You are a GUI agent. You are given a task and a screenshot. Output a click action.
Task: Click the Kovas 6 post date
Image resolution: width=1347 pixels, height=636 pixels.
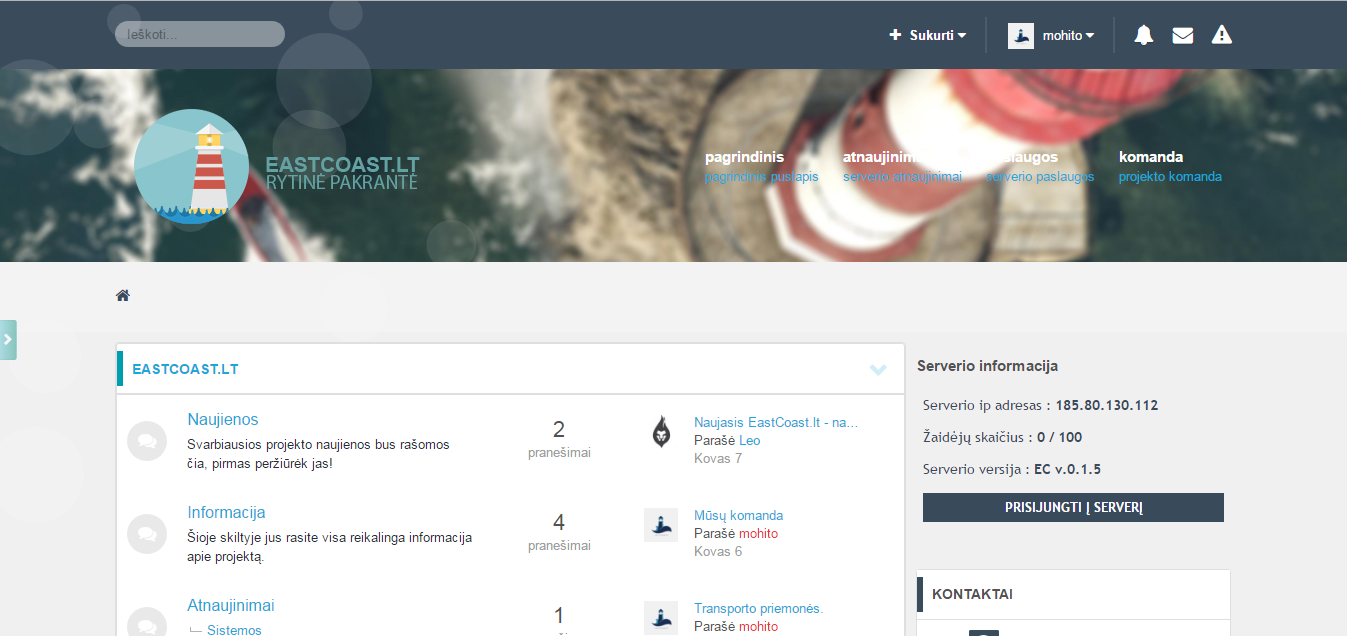click(718, 552)
